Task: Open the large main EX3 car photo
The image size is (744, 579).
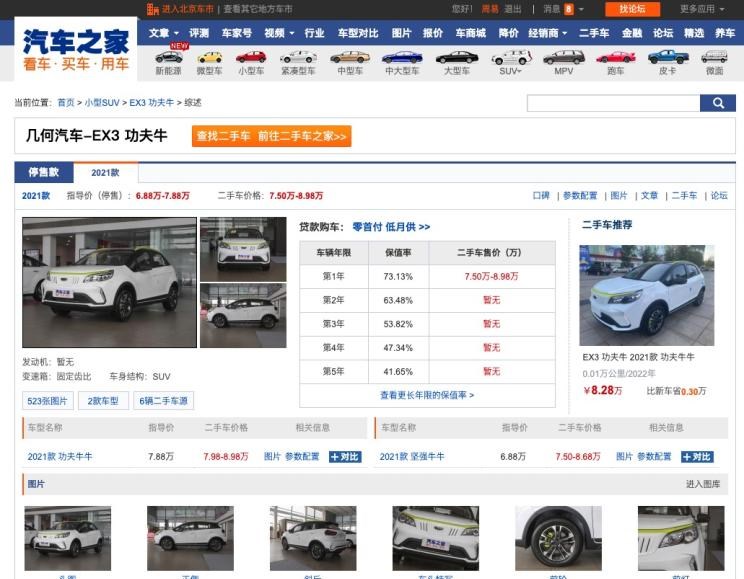Action: pos(109,282)
